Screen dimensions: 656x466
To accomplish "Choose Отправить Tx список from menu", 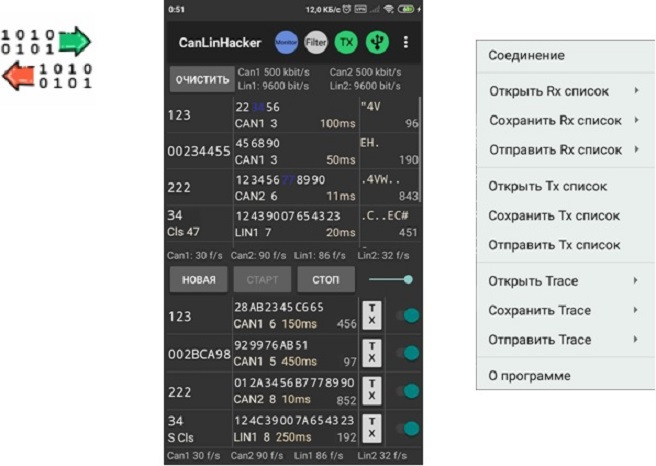I will click(566, 245).
